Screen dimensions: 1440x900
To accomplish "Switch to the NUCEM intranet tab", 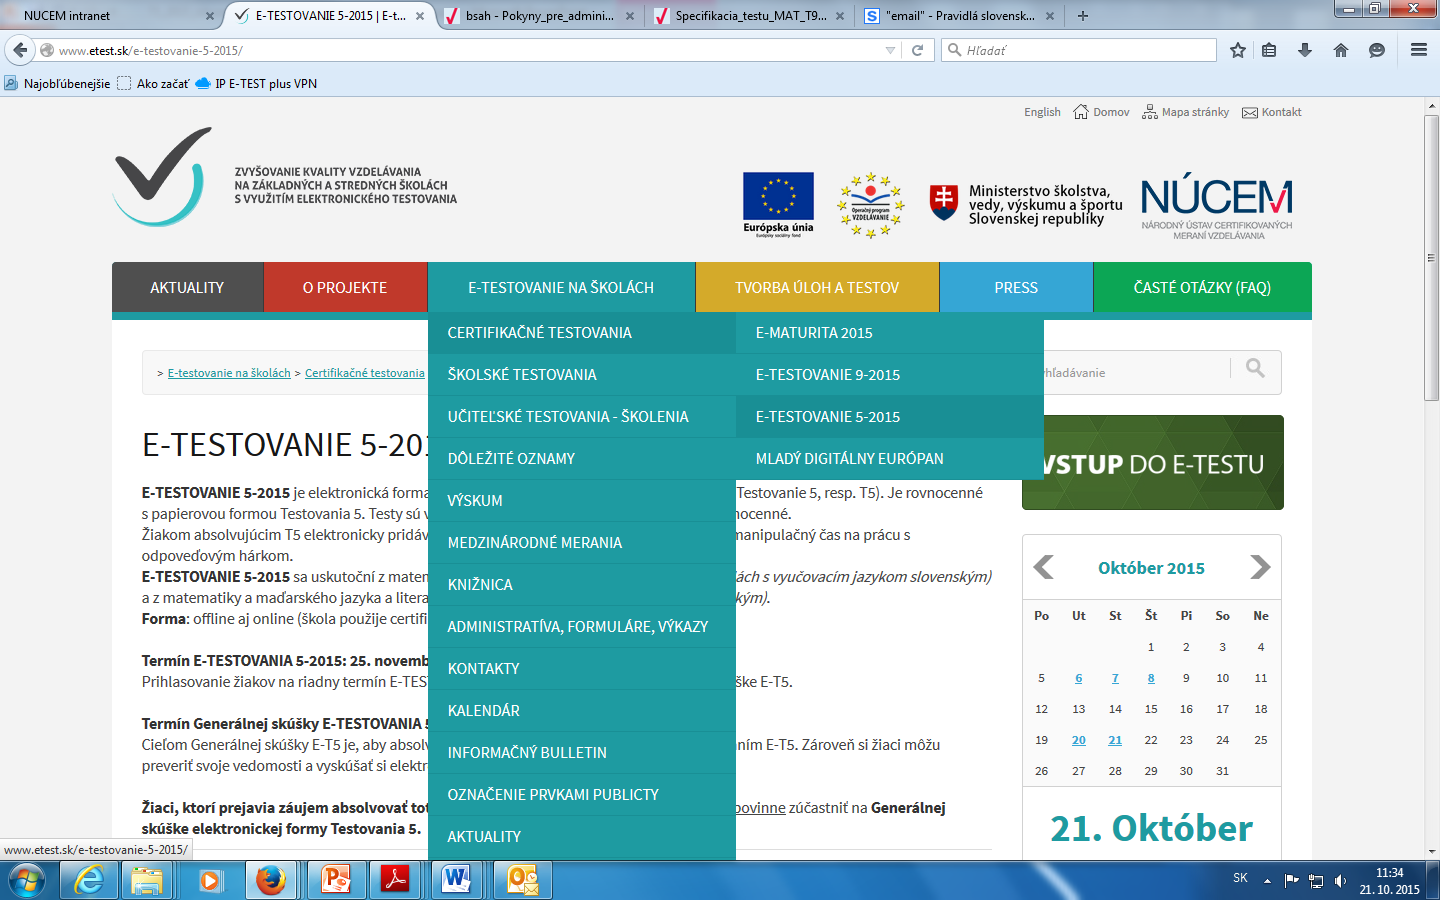I will [110, 16].
